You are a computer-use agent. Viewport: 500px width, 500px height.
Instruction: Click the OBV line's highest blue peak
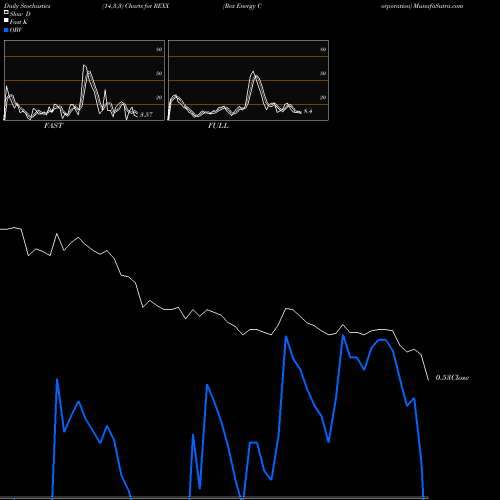pos(343,335)
